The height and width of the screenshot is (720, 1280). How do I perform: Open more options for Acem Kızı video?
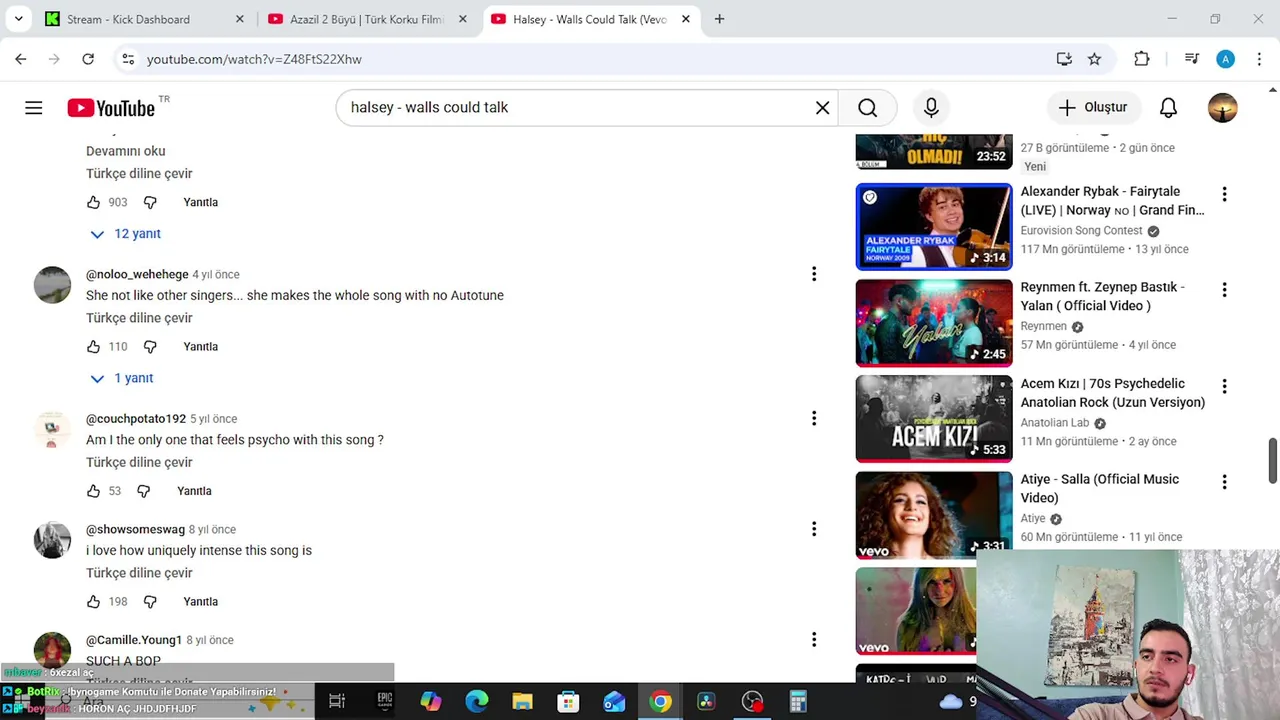(1224, 386)
